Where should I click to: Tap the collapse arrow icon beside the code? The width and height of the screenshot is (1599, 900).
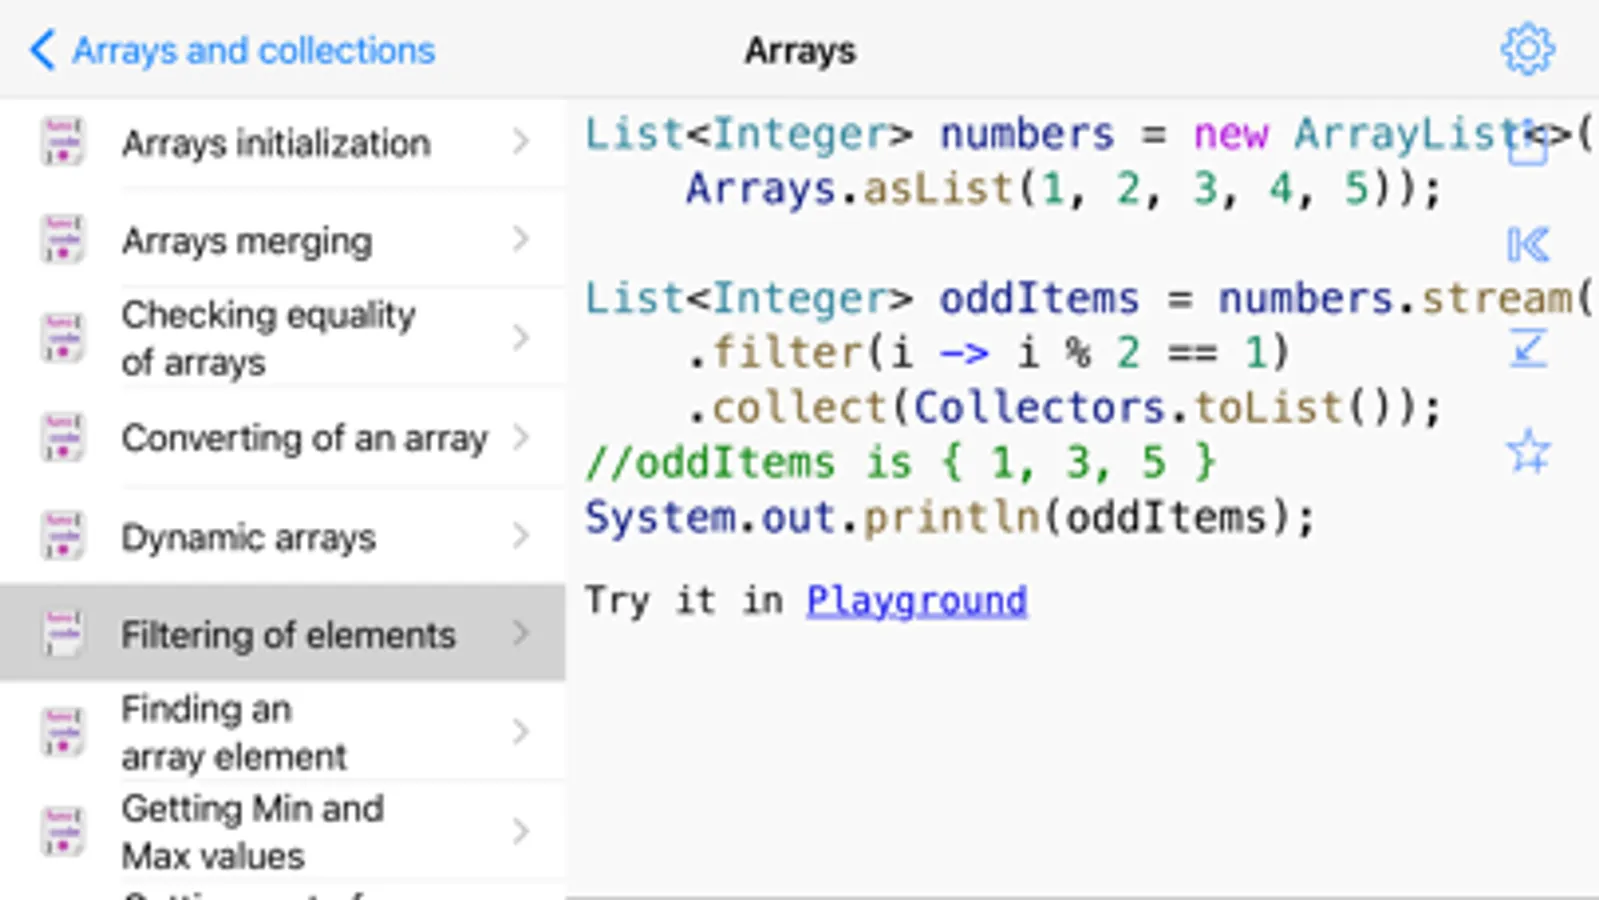[x=1528, y=349]
